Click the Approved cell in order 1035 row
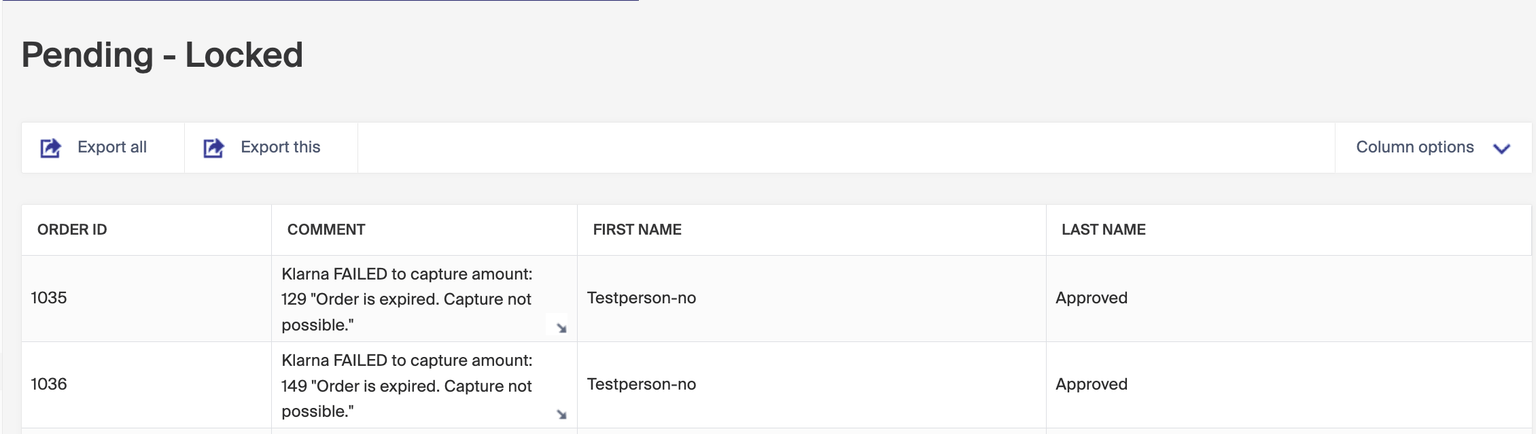 1091,298
